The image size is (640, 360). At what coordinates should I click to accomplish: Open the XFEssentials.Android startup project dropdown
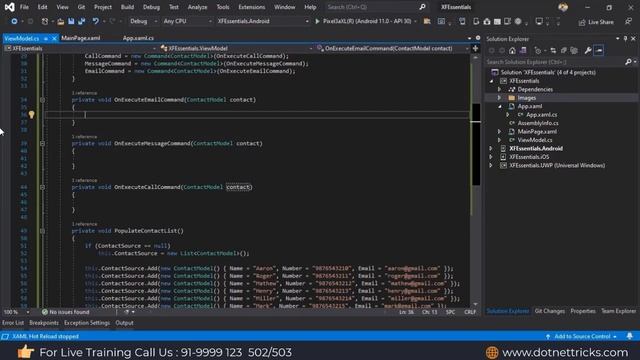pos(262,21)
